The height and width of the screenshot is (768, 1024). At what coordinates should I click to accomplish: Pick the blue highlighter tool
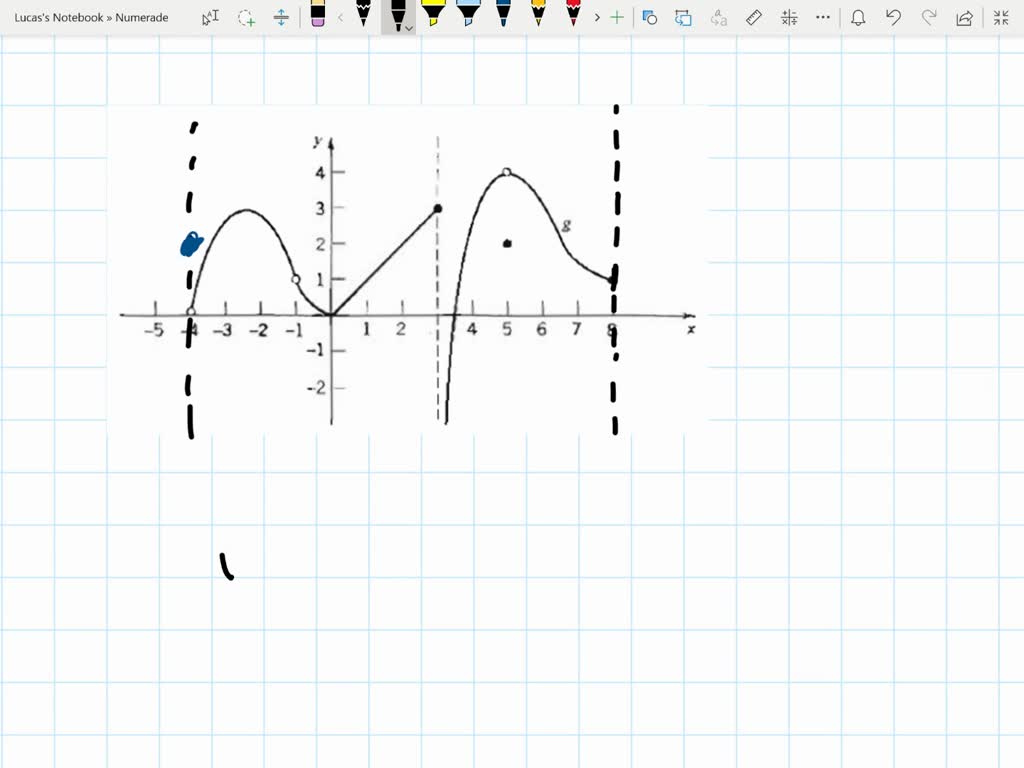click(x=468, y=17)
